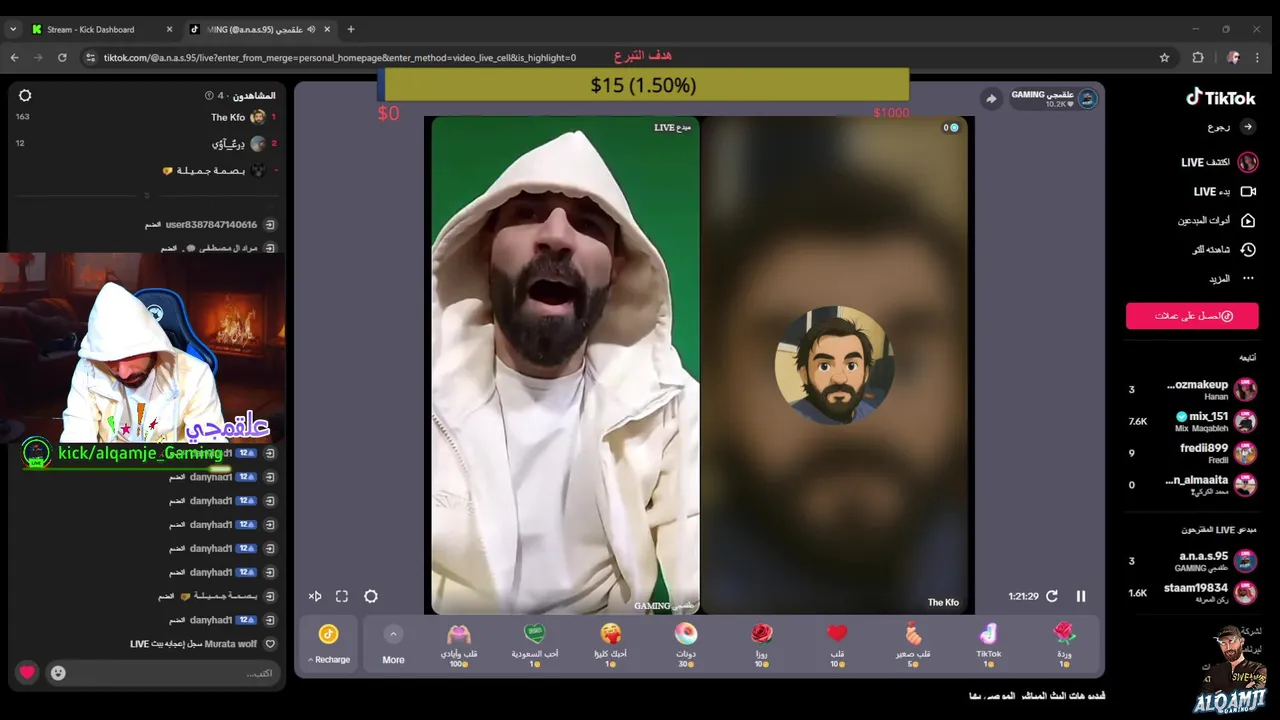Open ozmakeup Hanan live channel

pos(1192,389)
